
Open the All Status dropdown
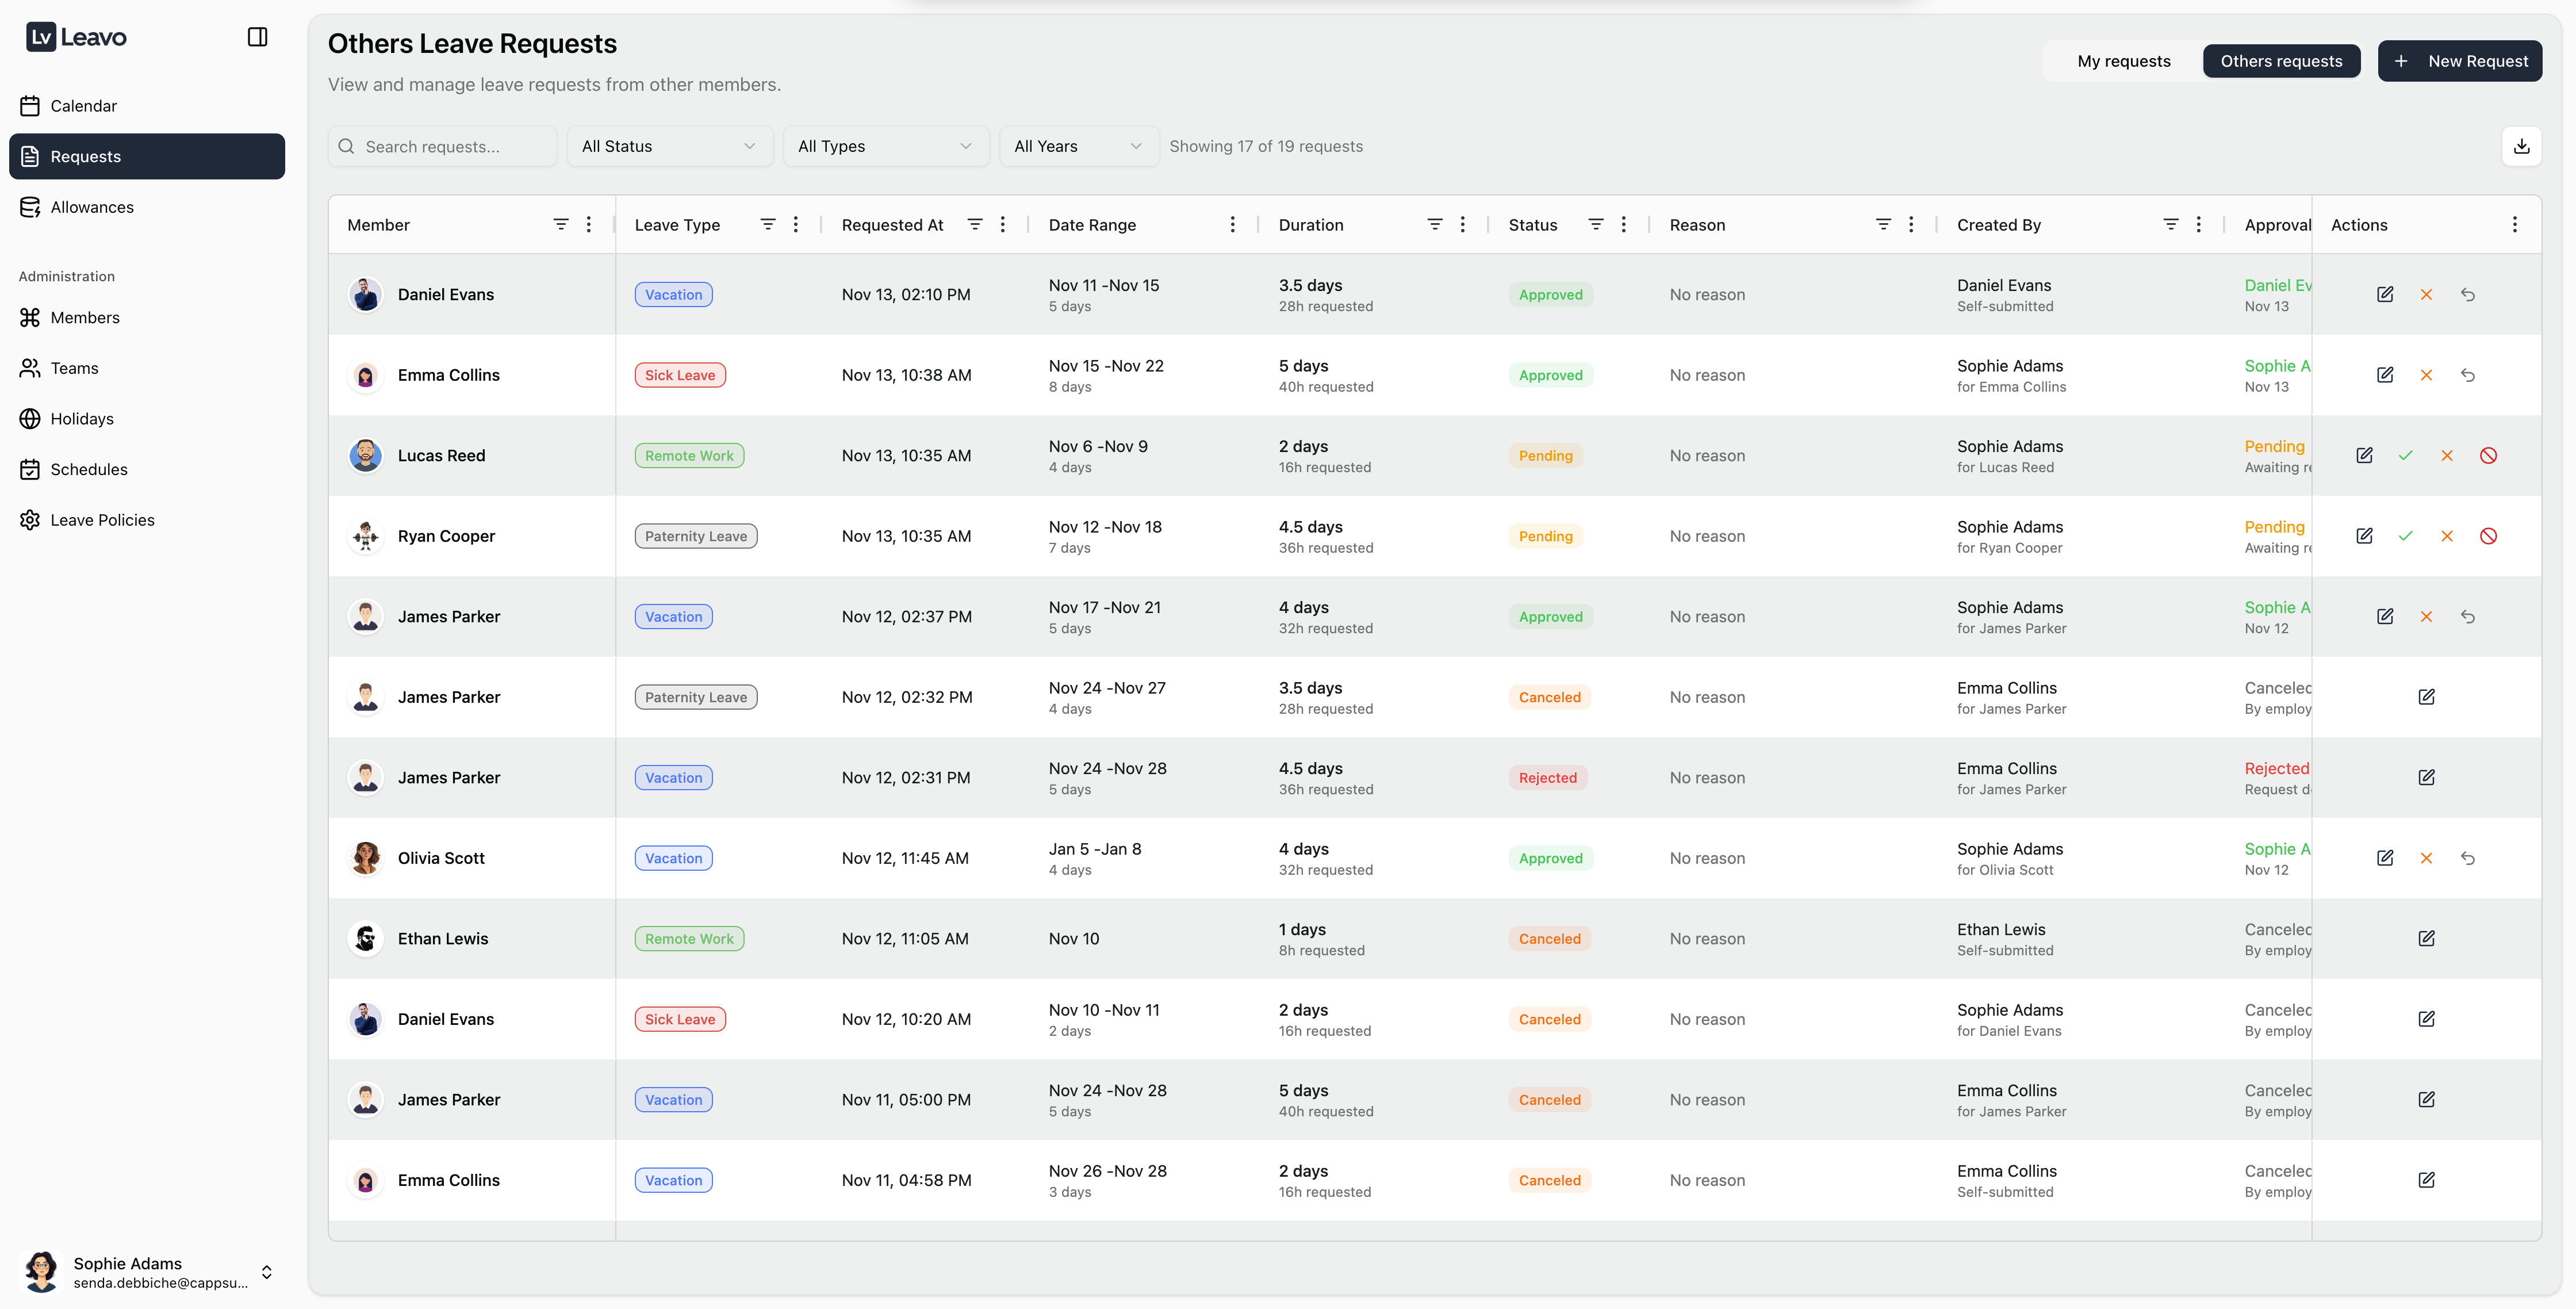coord(669,146)
